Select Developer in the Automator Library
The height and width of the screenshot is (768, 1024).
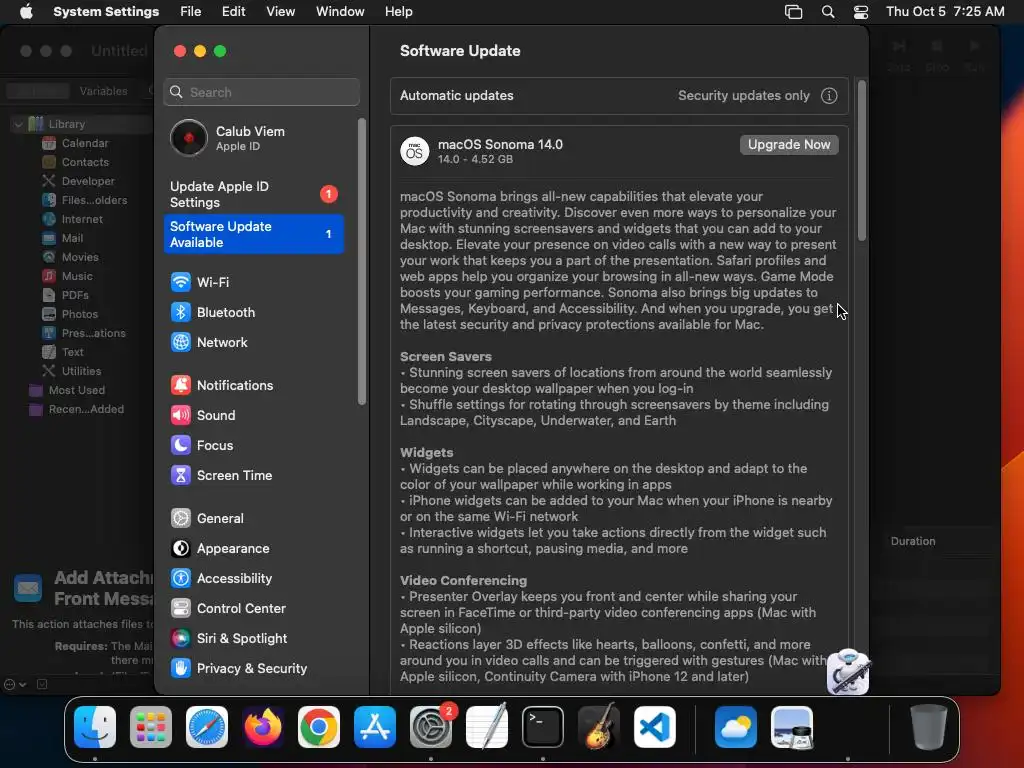tap(88, 181)
